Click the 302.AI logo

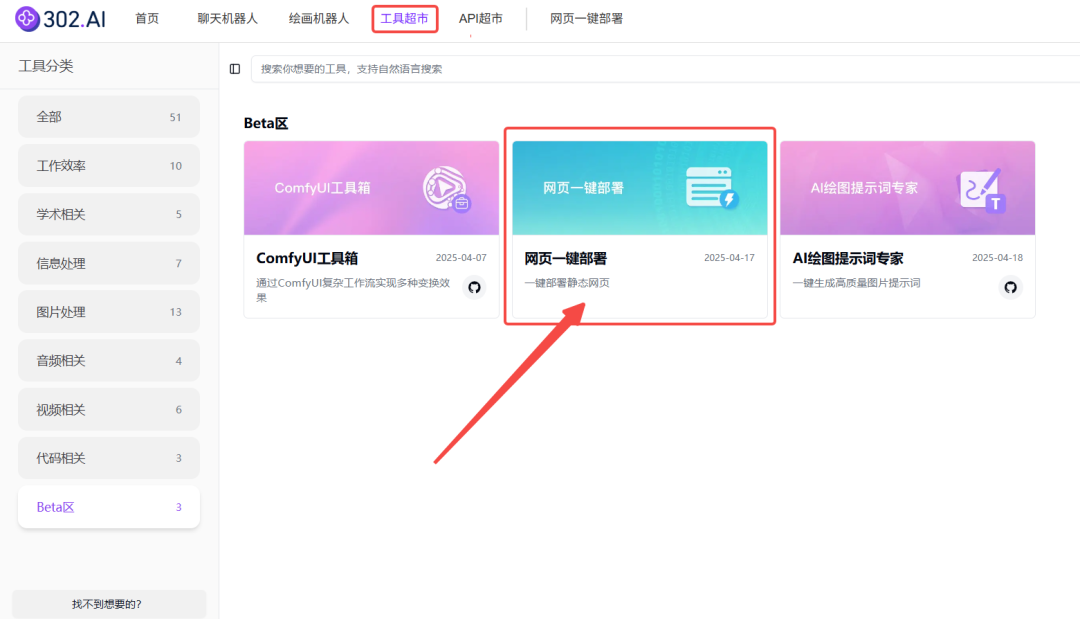[61, 19]
